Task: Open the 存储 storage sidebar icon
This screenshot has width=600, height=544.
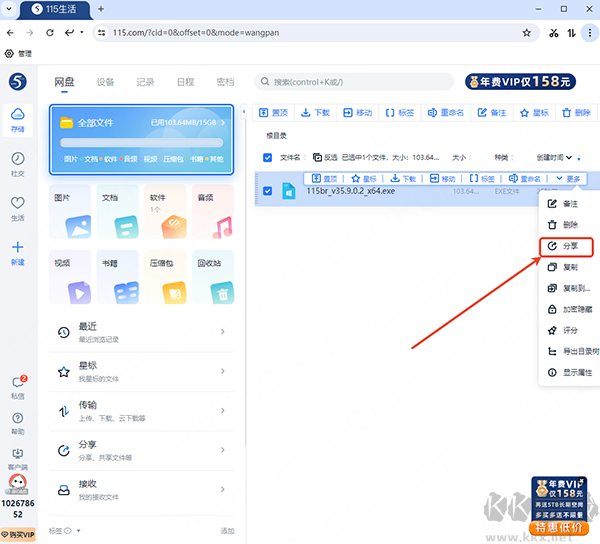Action: click(18, 119)
